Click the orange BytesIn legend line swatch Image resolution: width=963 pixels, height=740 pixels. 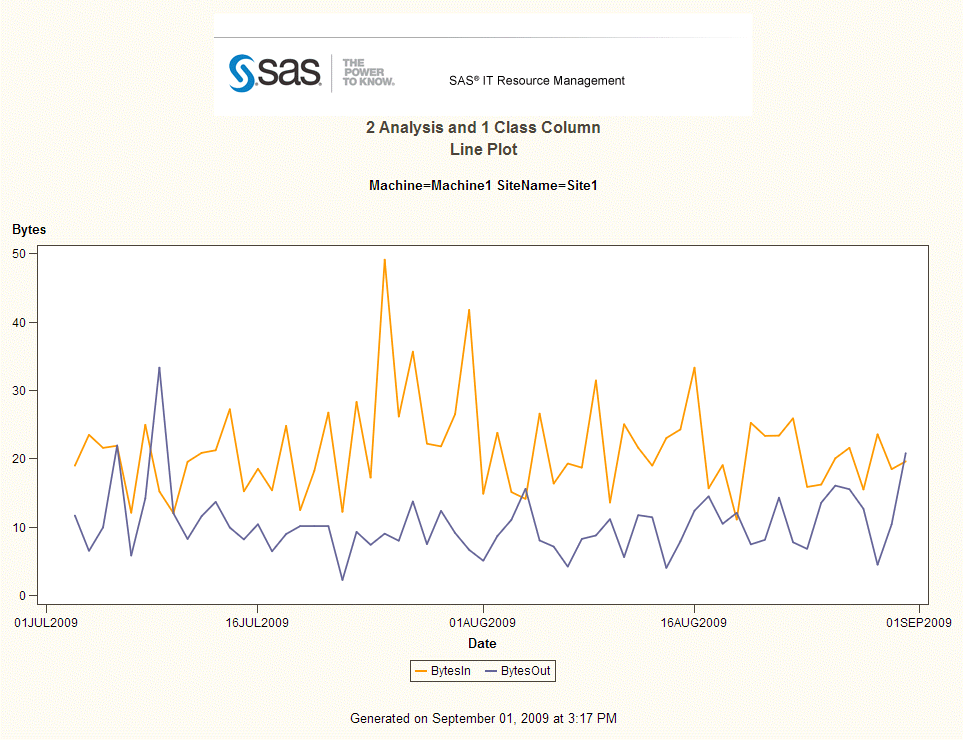421,671
